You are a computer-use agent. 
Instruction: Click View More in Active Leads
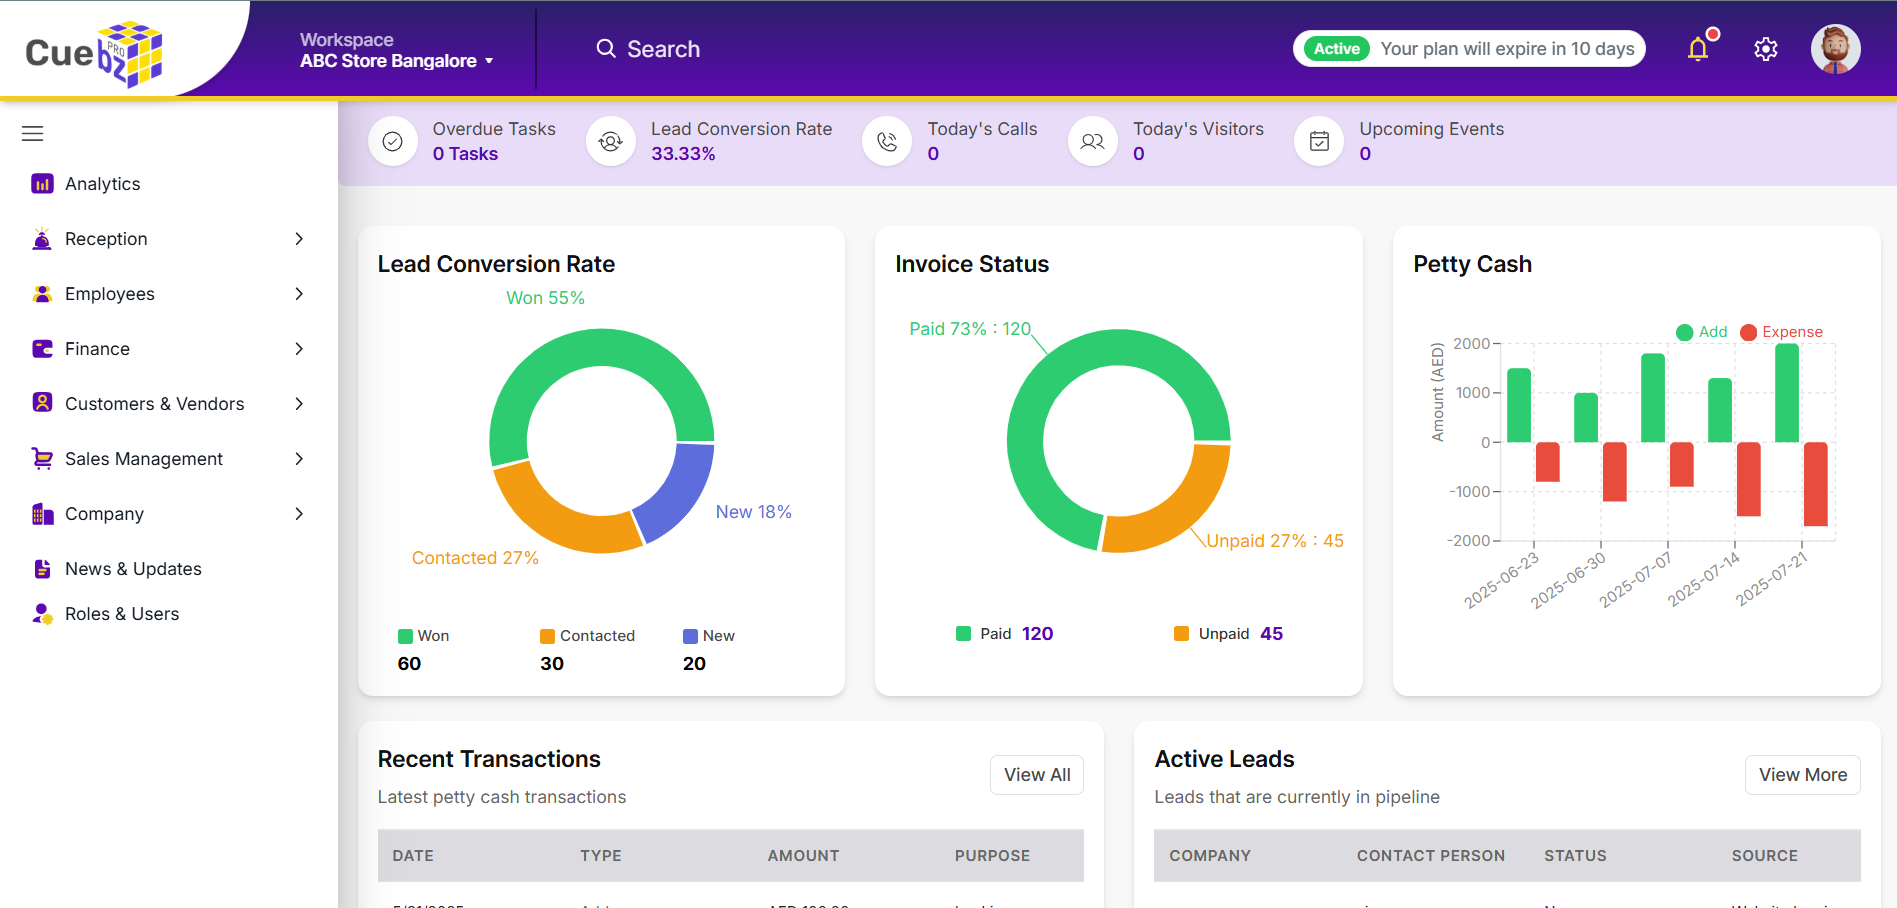pyautogui.click(x=1802, y=774)
